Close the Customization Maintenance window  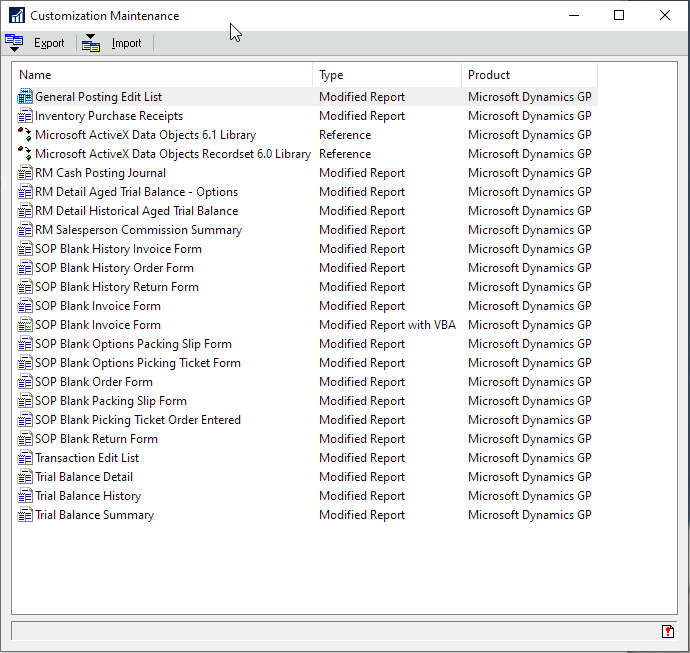pos(665,15)
